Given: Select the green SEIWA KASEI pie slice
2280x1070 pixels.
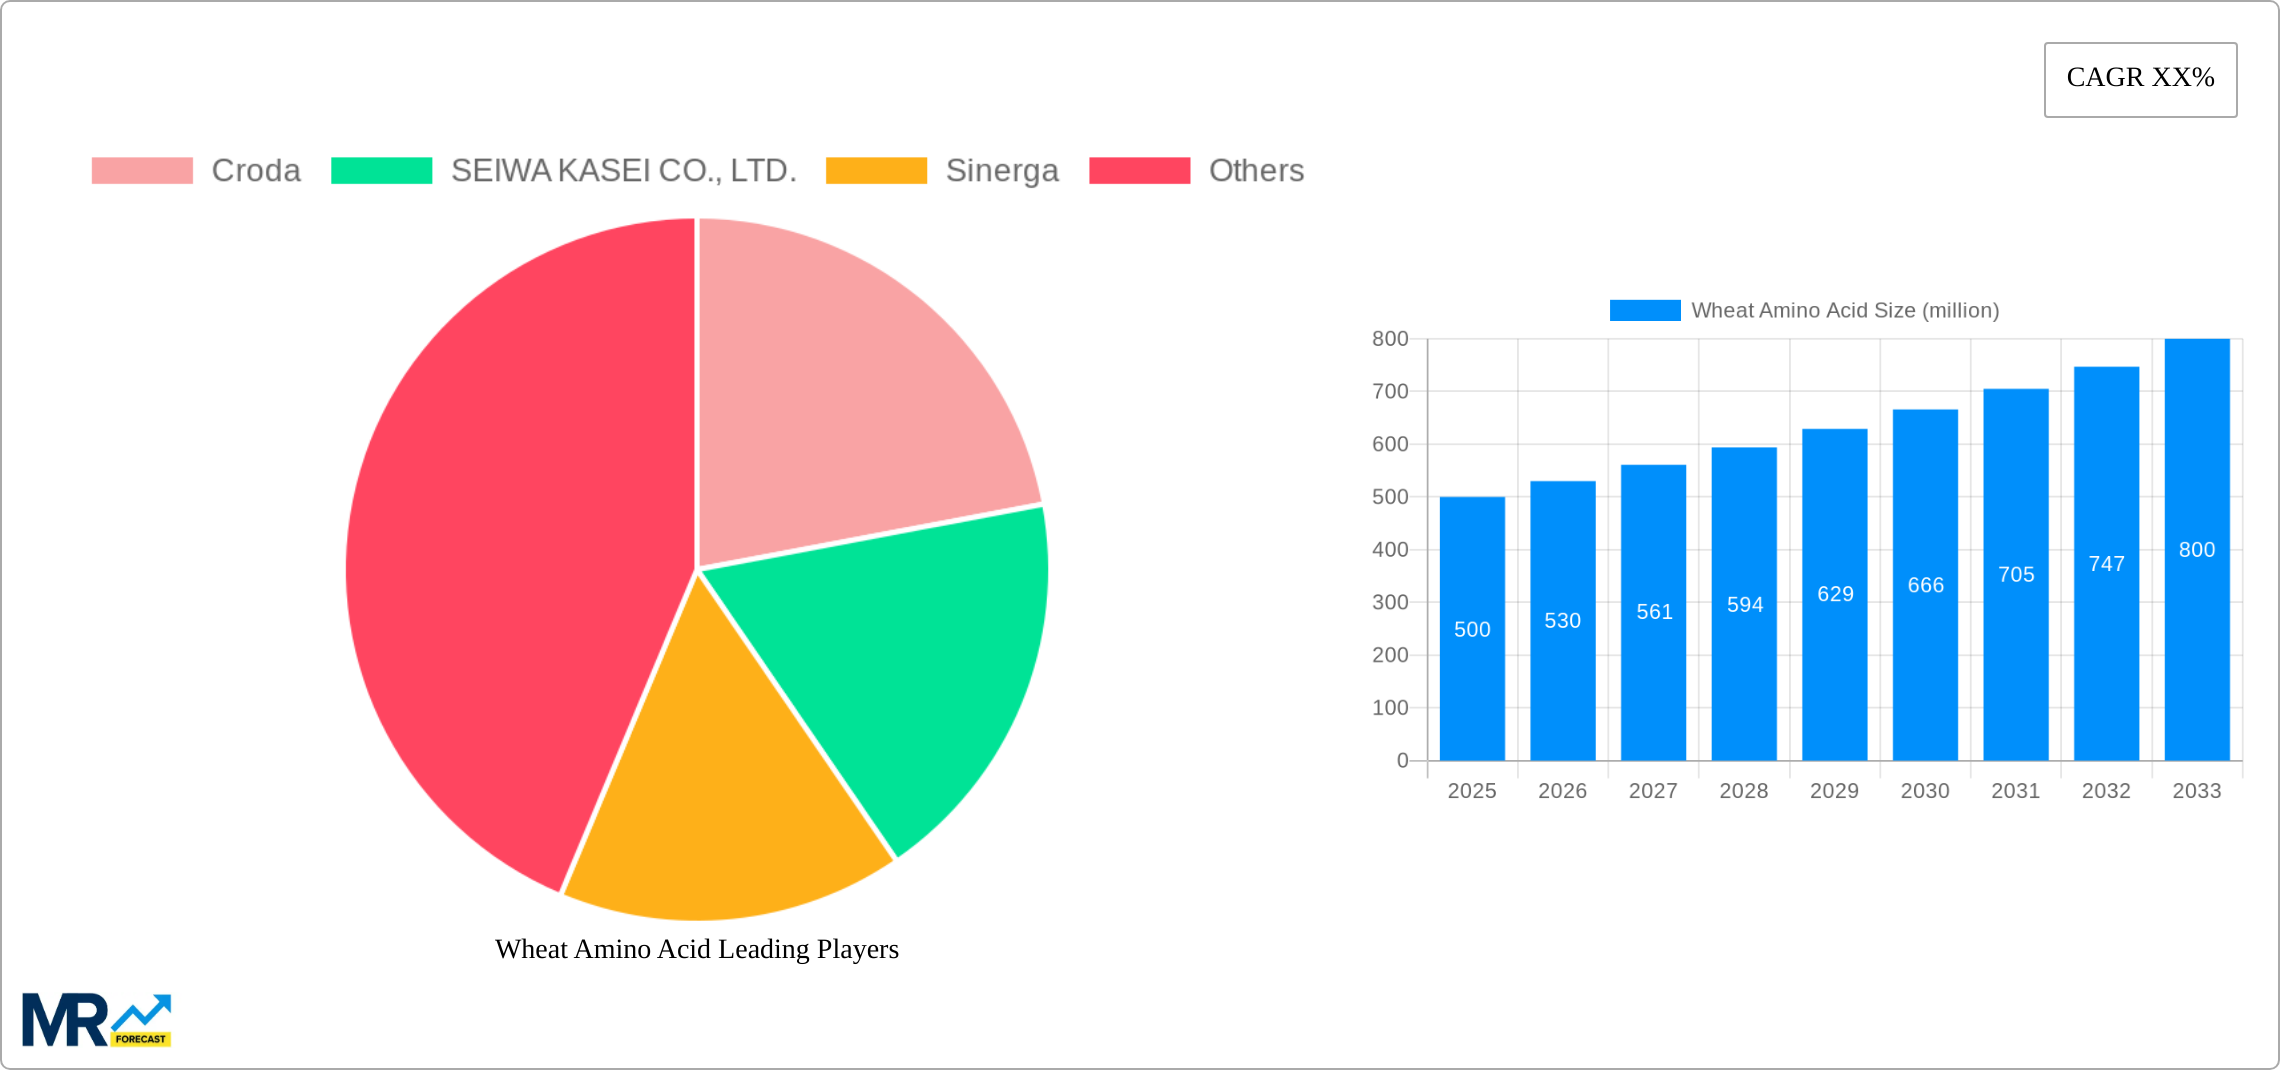Looking at the screenshot, I should click(900, 660).
